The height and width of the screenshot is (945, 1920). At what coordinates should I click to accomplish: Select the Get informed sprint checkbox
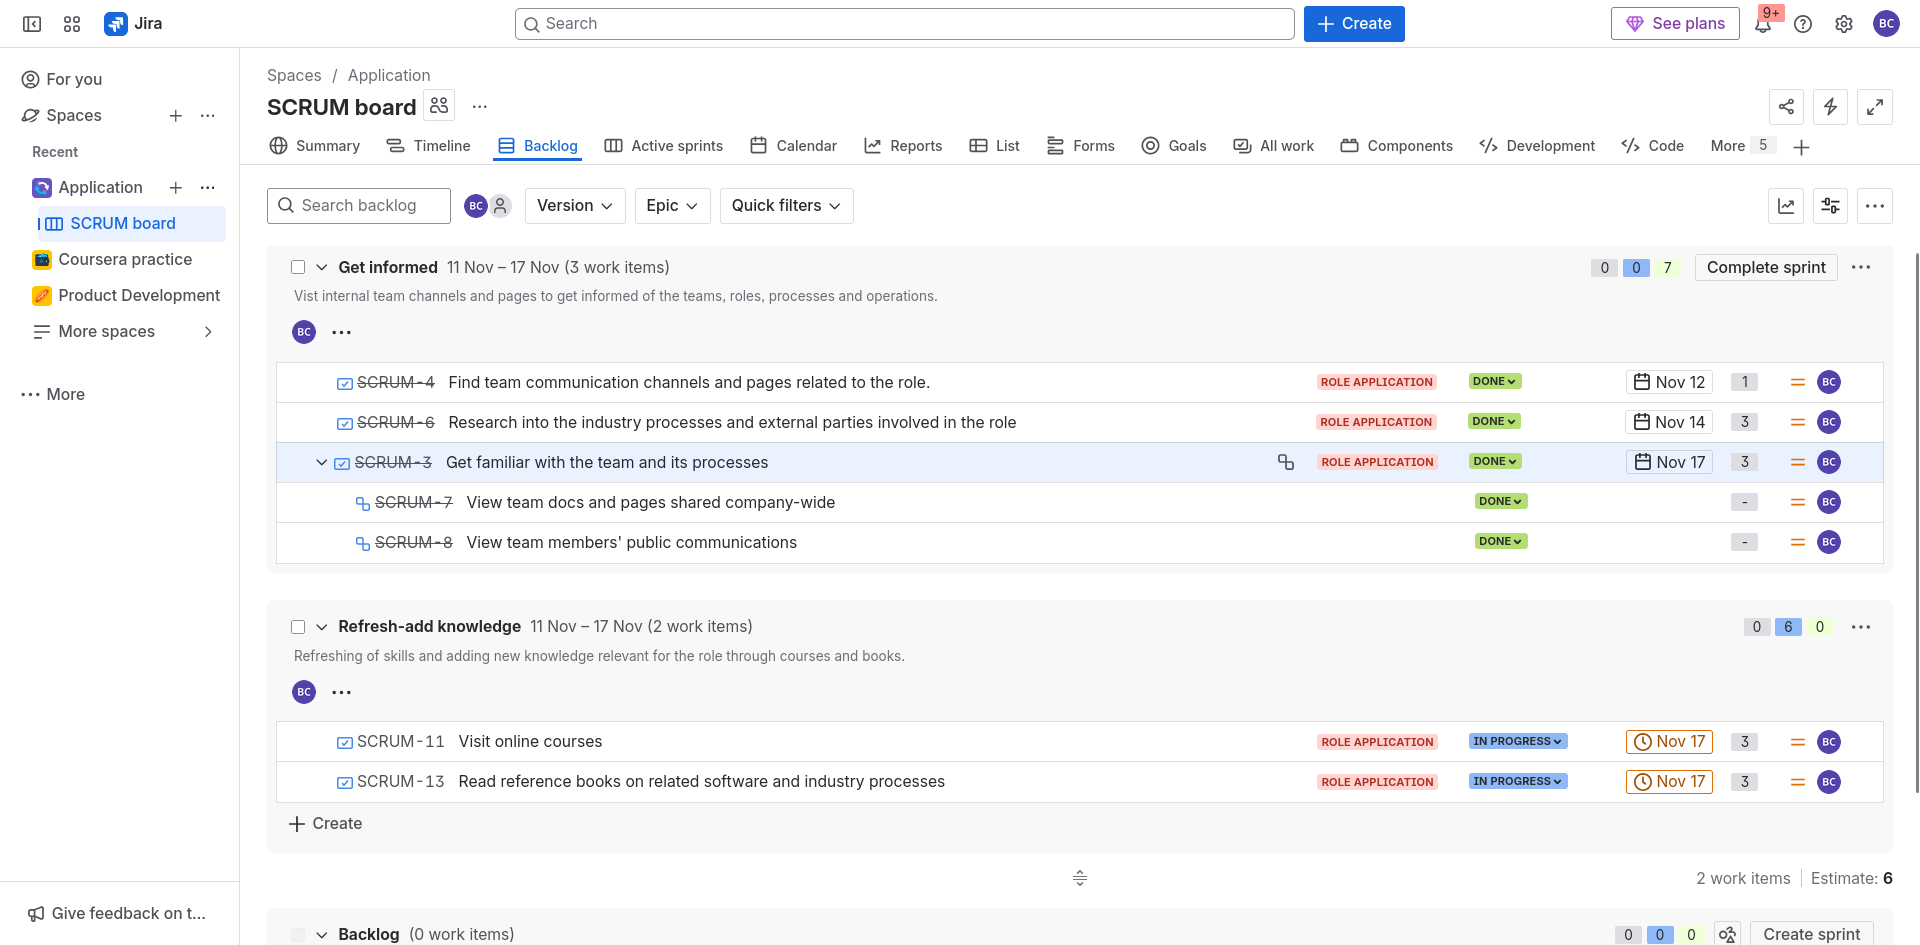click(298, 268)
